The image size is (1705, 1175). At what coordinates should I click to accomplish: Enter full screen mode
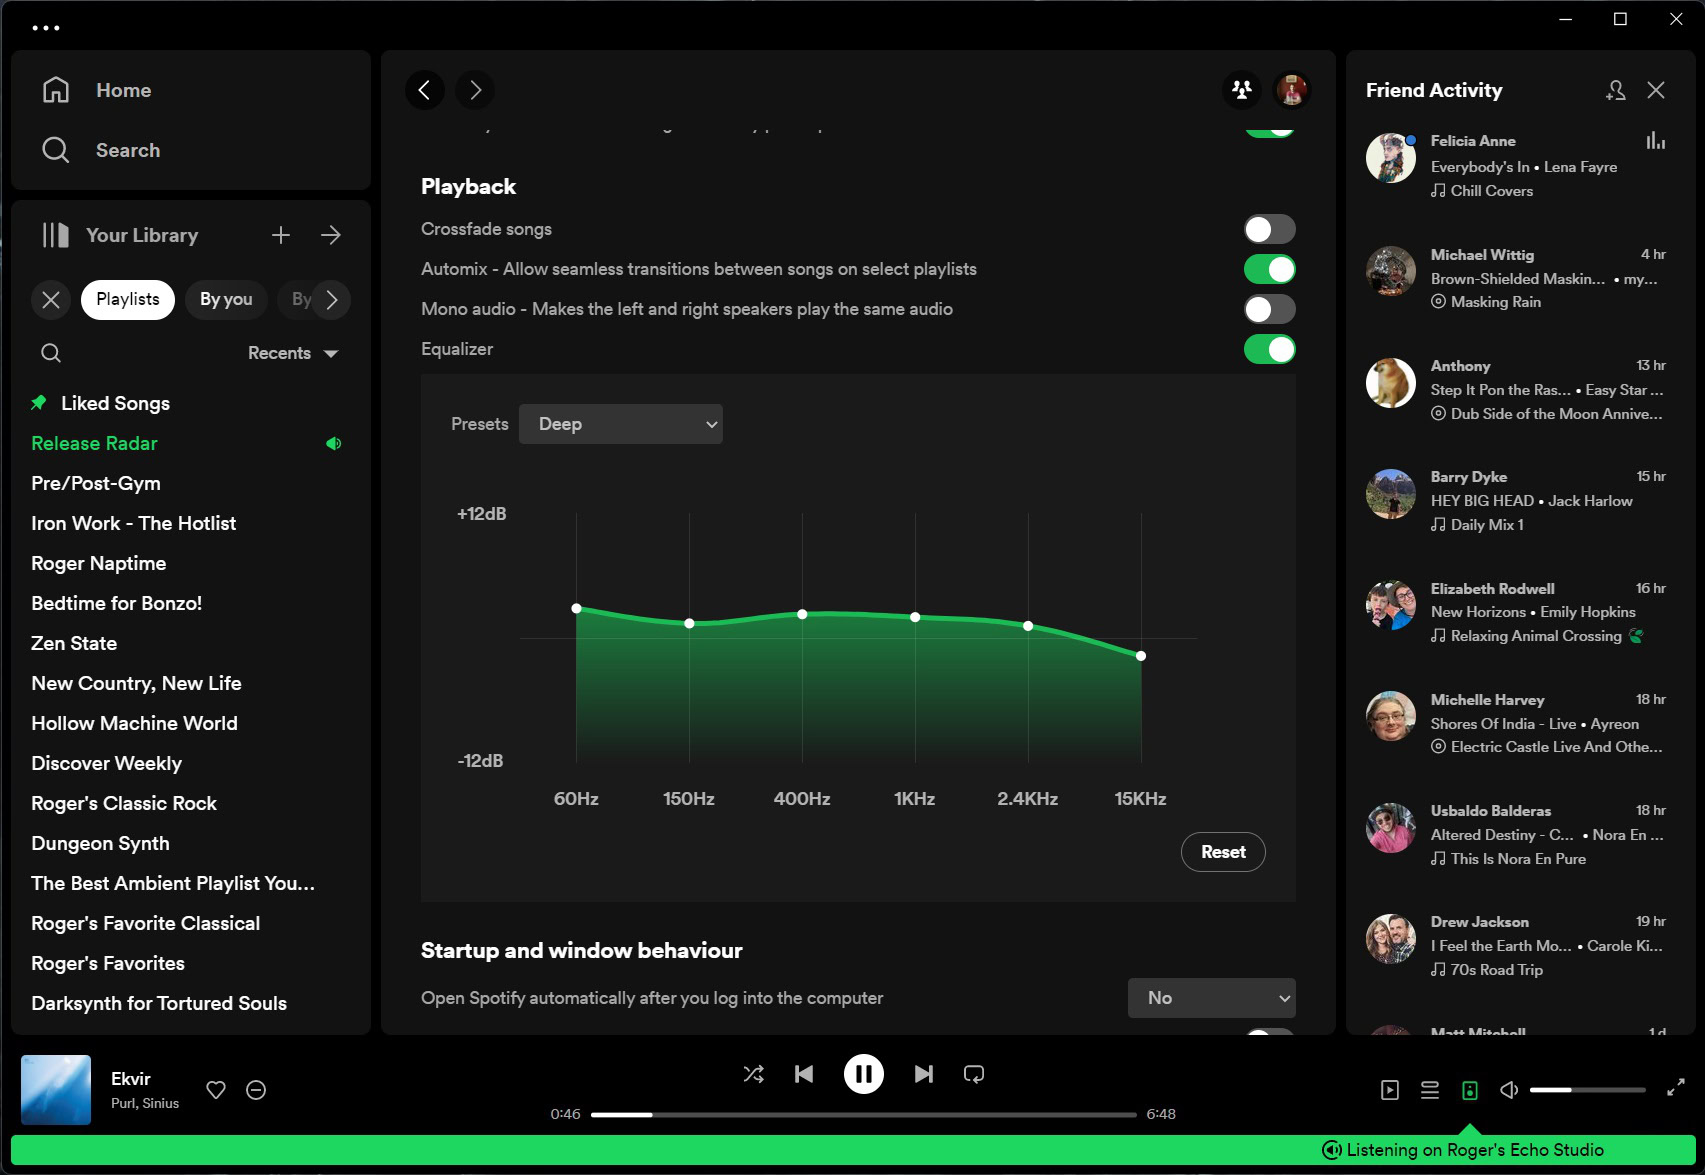pyautogui.click(x=1676, y=1088)
